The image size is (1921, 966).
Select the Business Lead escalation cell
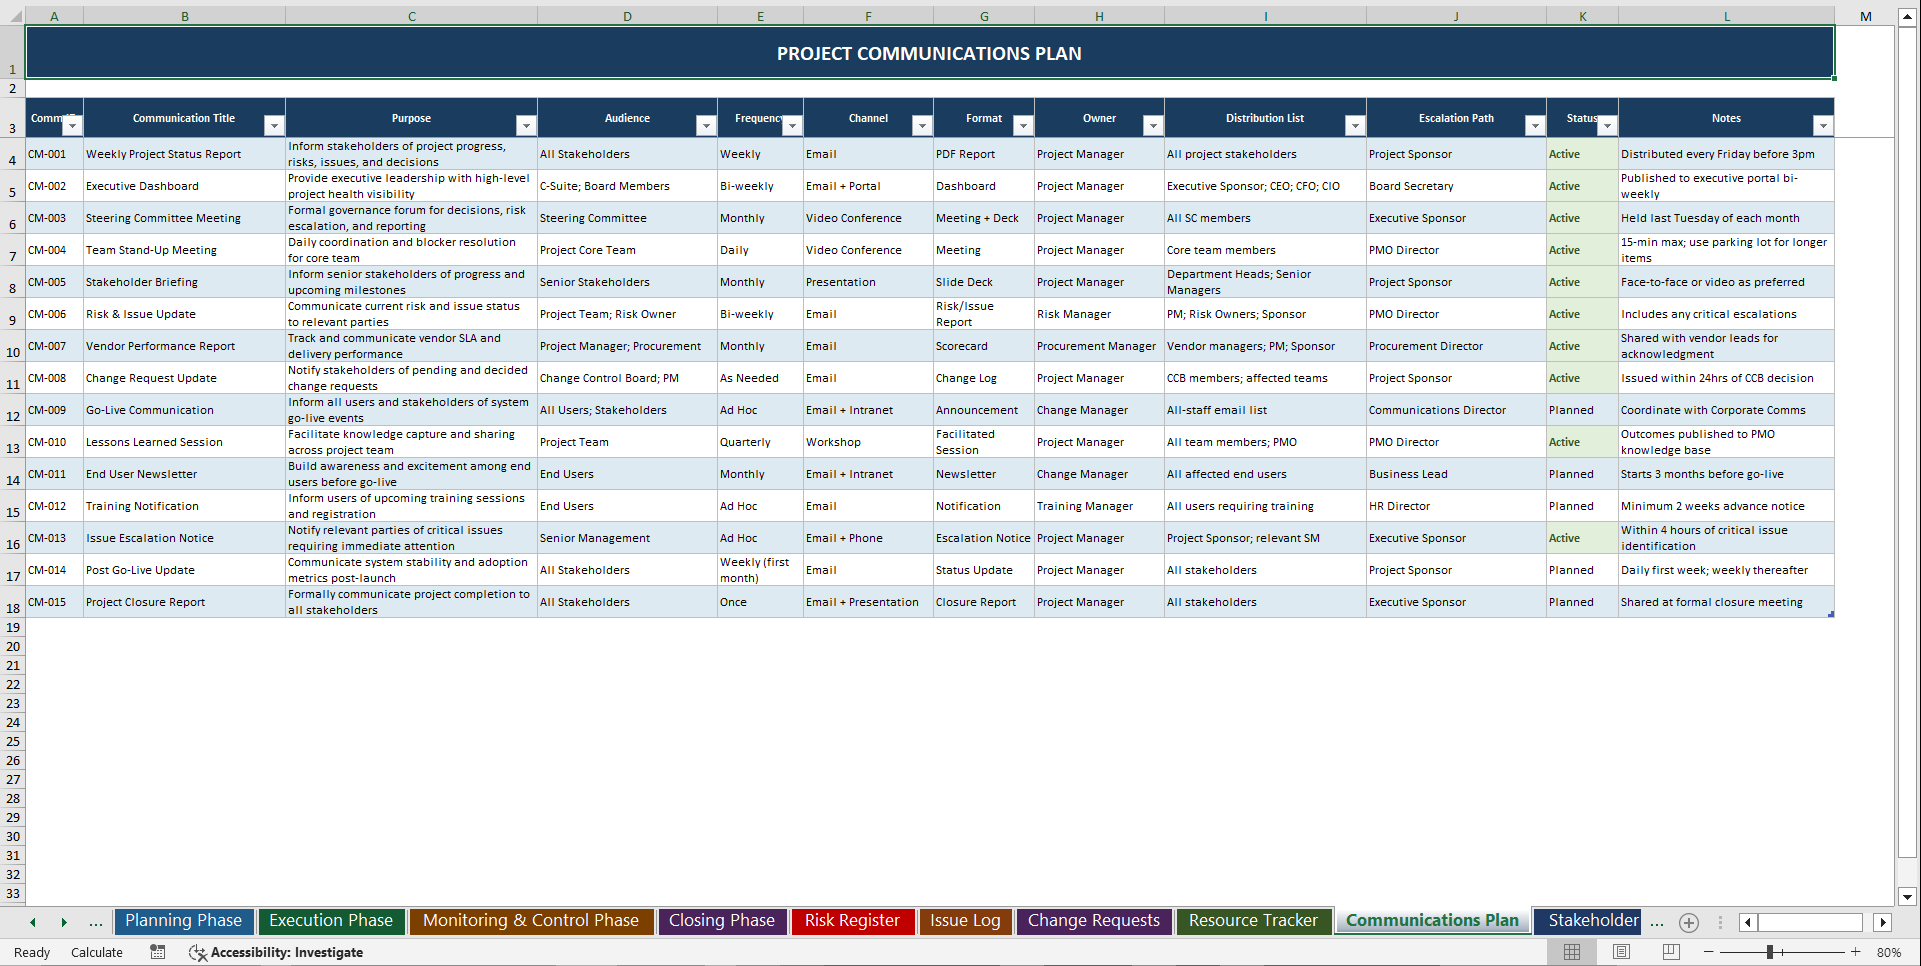(1456, 474)
